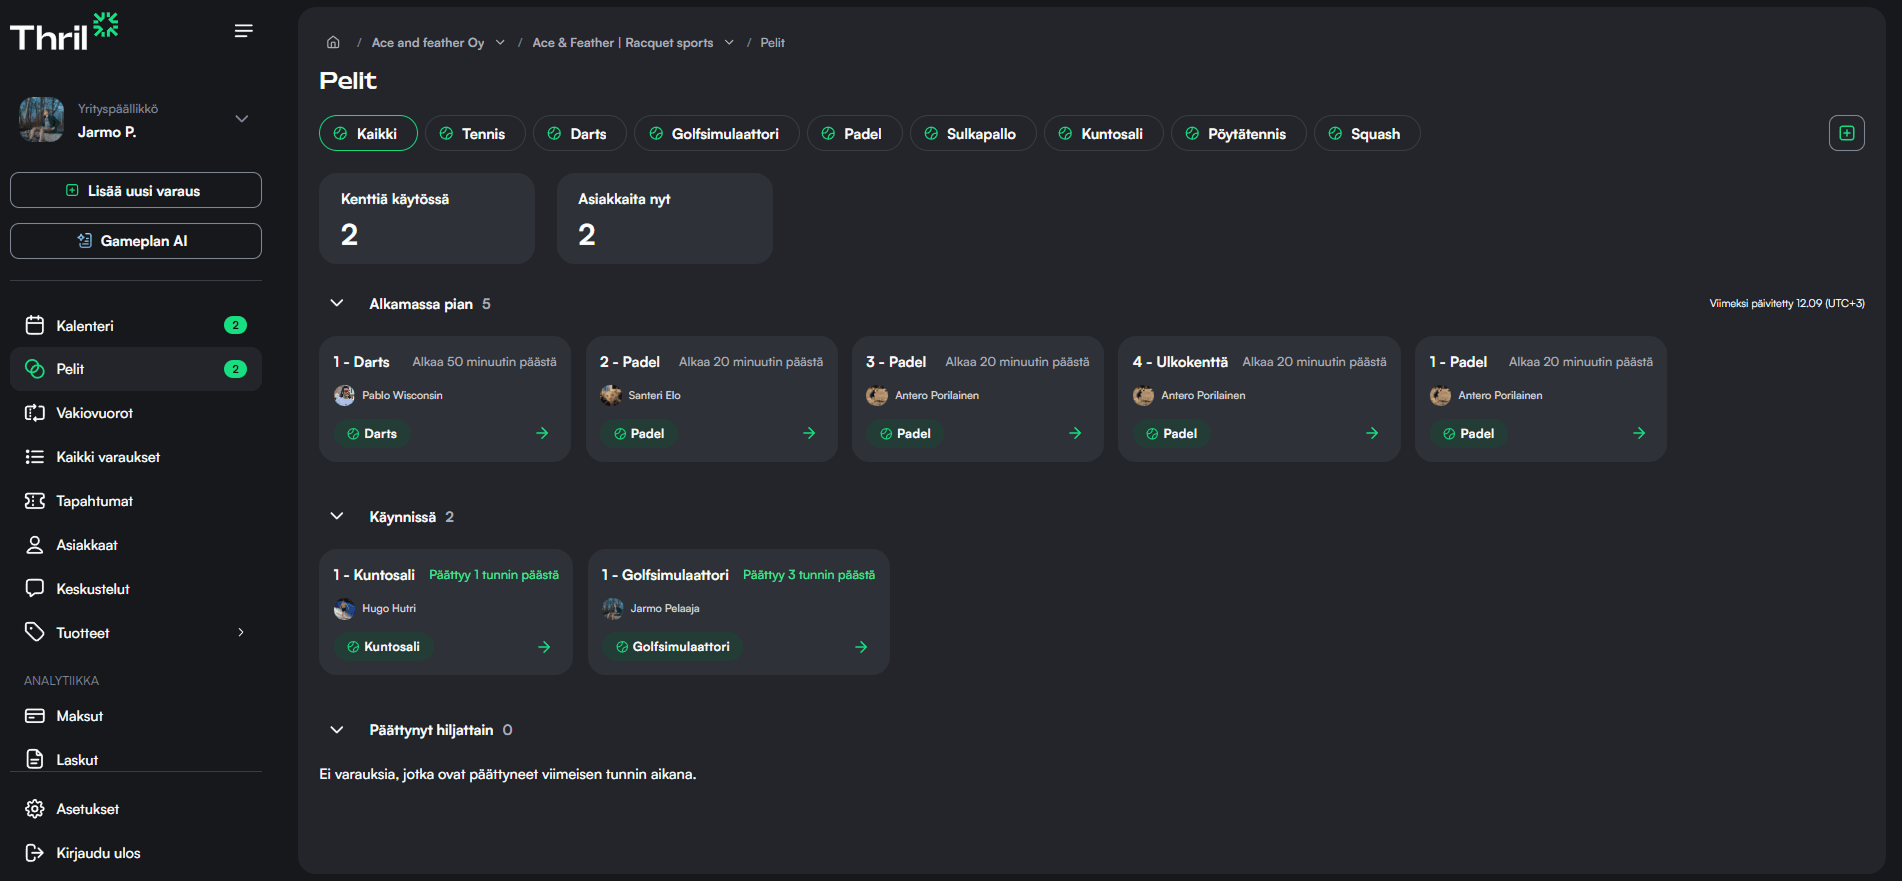This screenshot has width=1902, height=881.
Task: Open Maksut under Analytiikka
Action: tap(80, 716)
